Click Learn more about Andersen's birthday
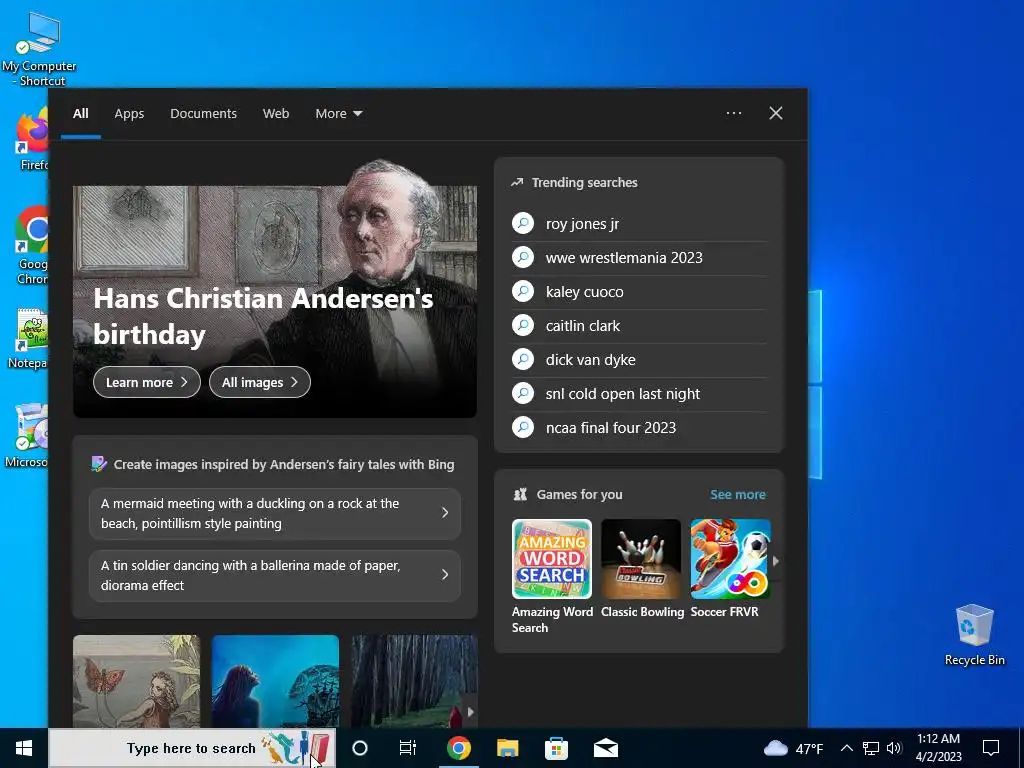This screenshot has height=768, width=1024. [147, 382]
